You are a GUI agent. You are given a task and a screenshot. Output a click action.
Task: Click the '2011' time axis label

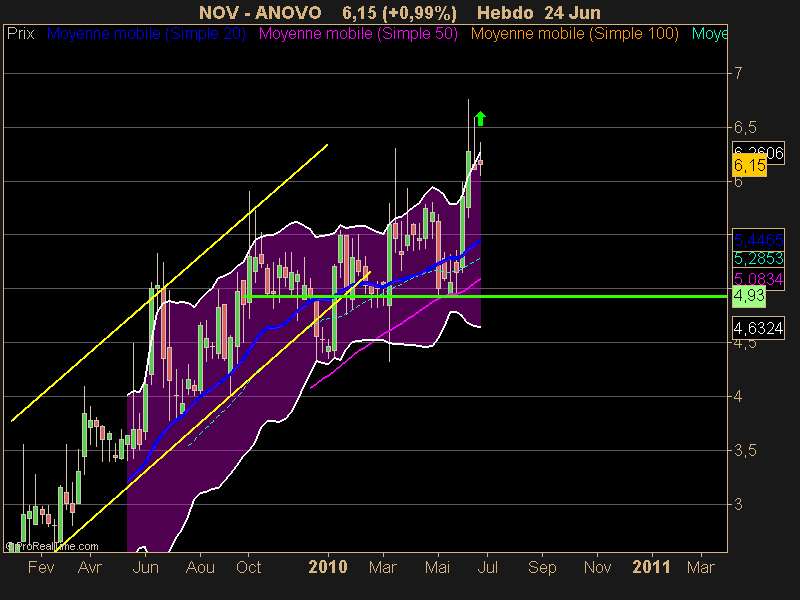651,567
